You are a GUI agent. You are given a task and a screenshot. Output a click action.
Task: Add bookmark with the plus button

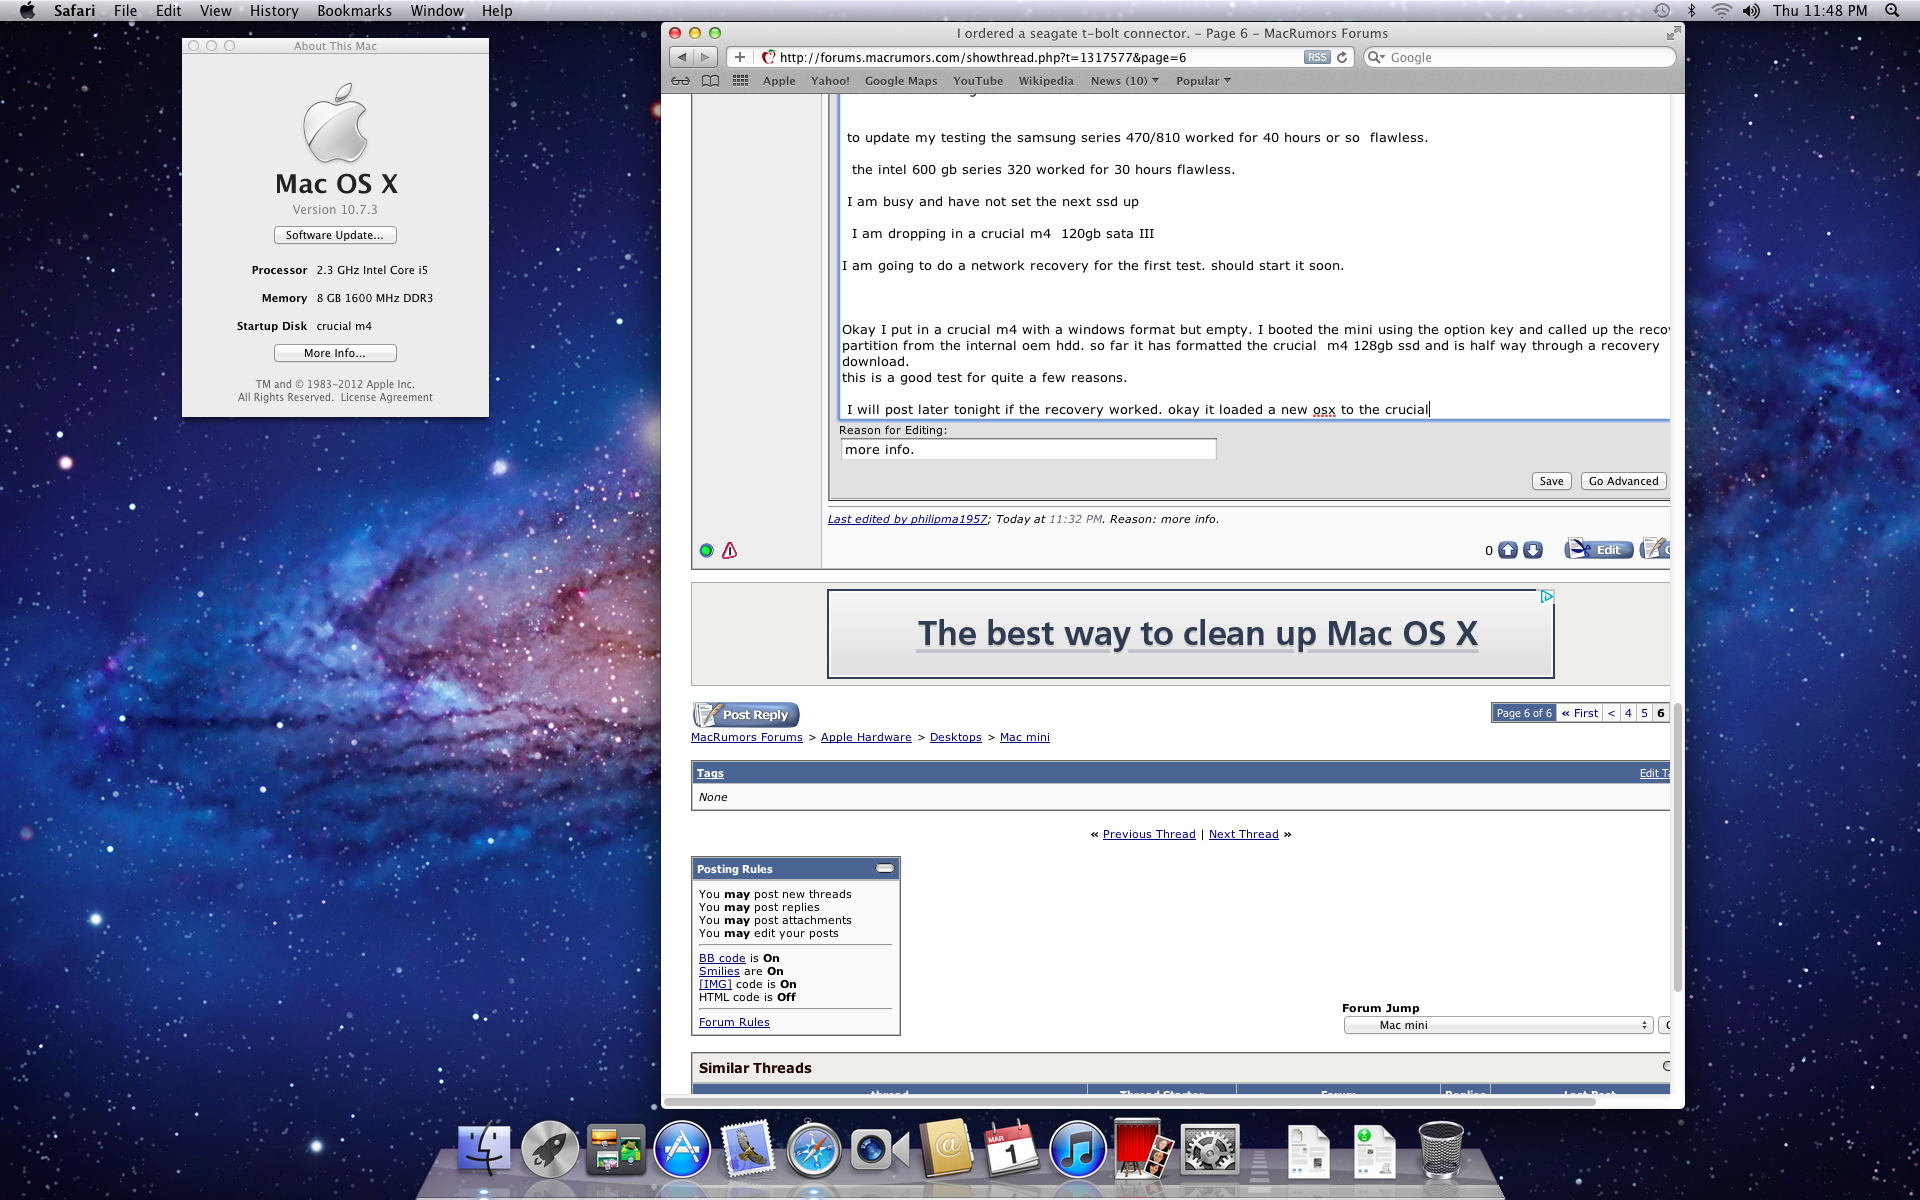click(x=739, y=57)
